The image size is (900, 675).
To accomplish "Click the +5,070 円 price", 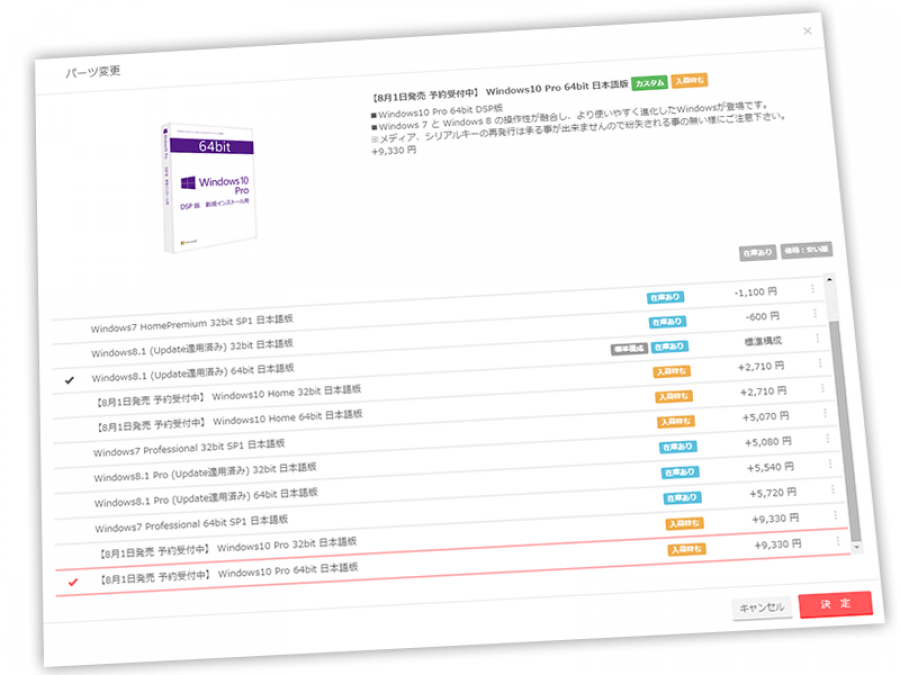I will [x=766, y=417].
